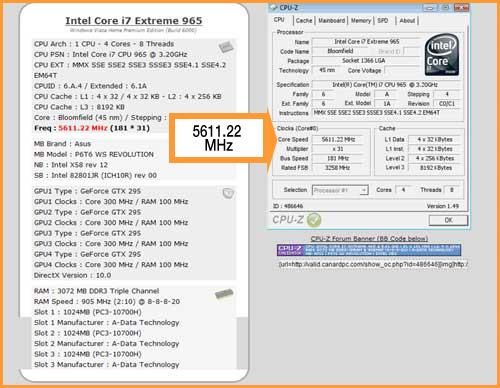Viewport: 500px width, 388px height.
Task: Click the Bus Speed 181 MHz field
Action: (x=338, y=158)
